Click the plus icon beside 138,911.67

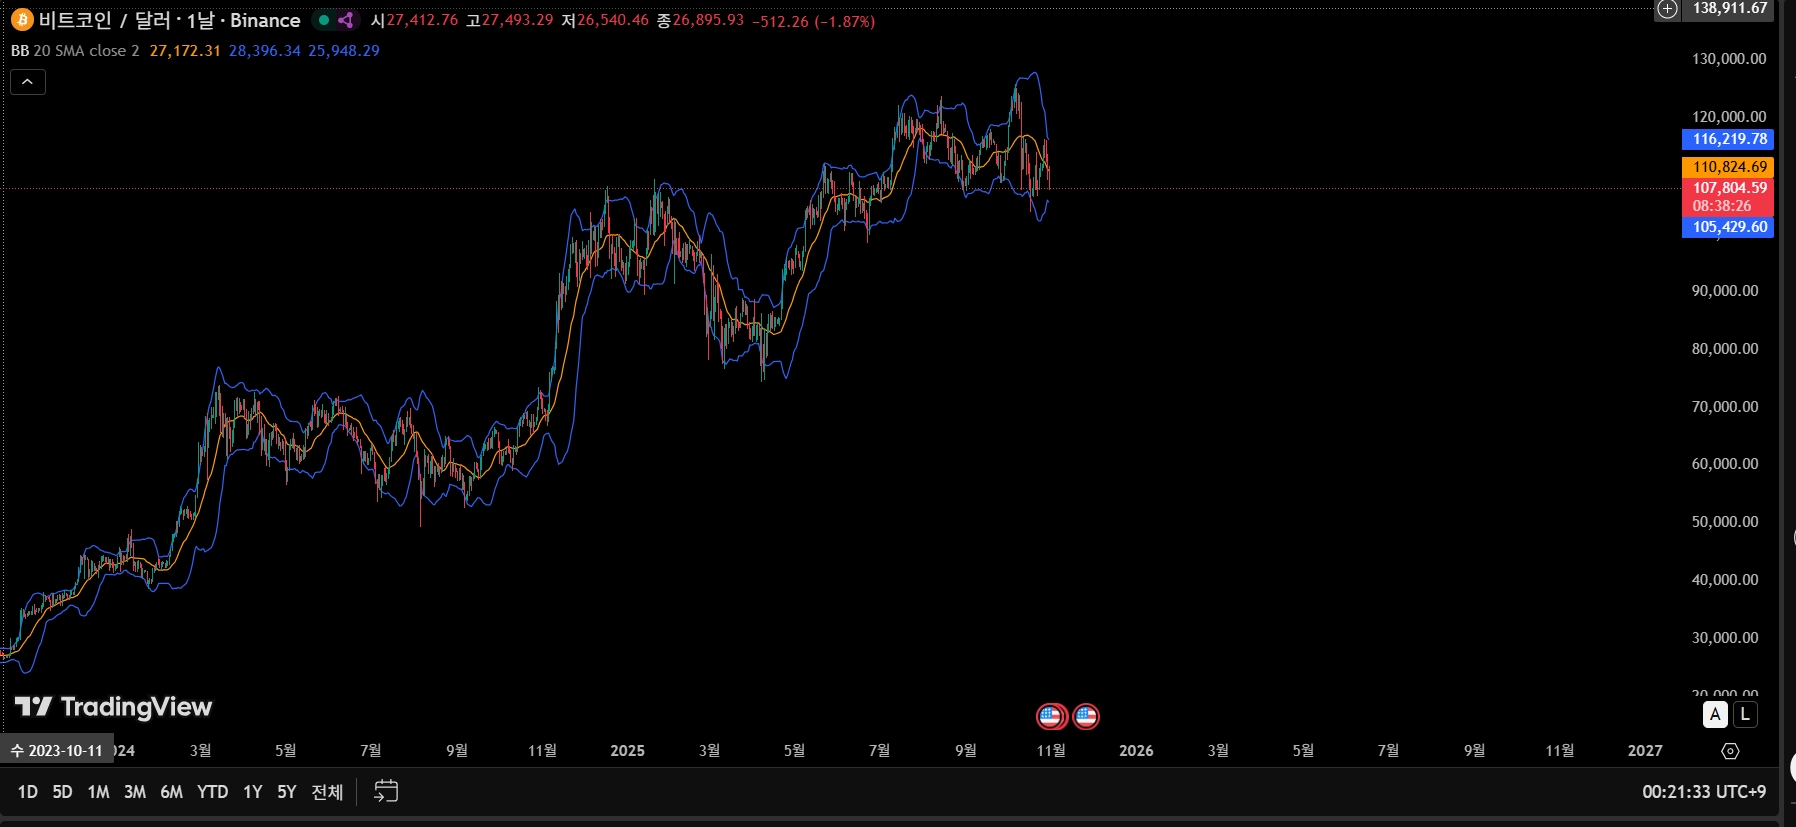(x=1667, y=9)
